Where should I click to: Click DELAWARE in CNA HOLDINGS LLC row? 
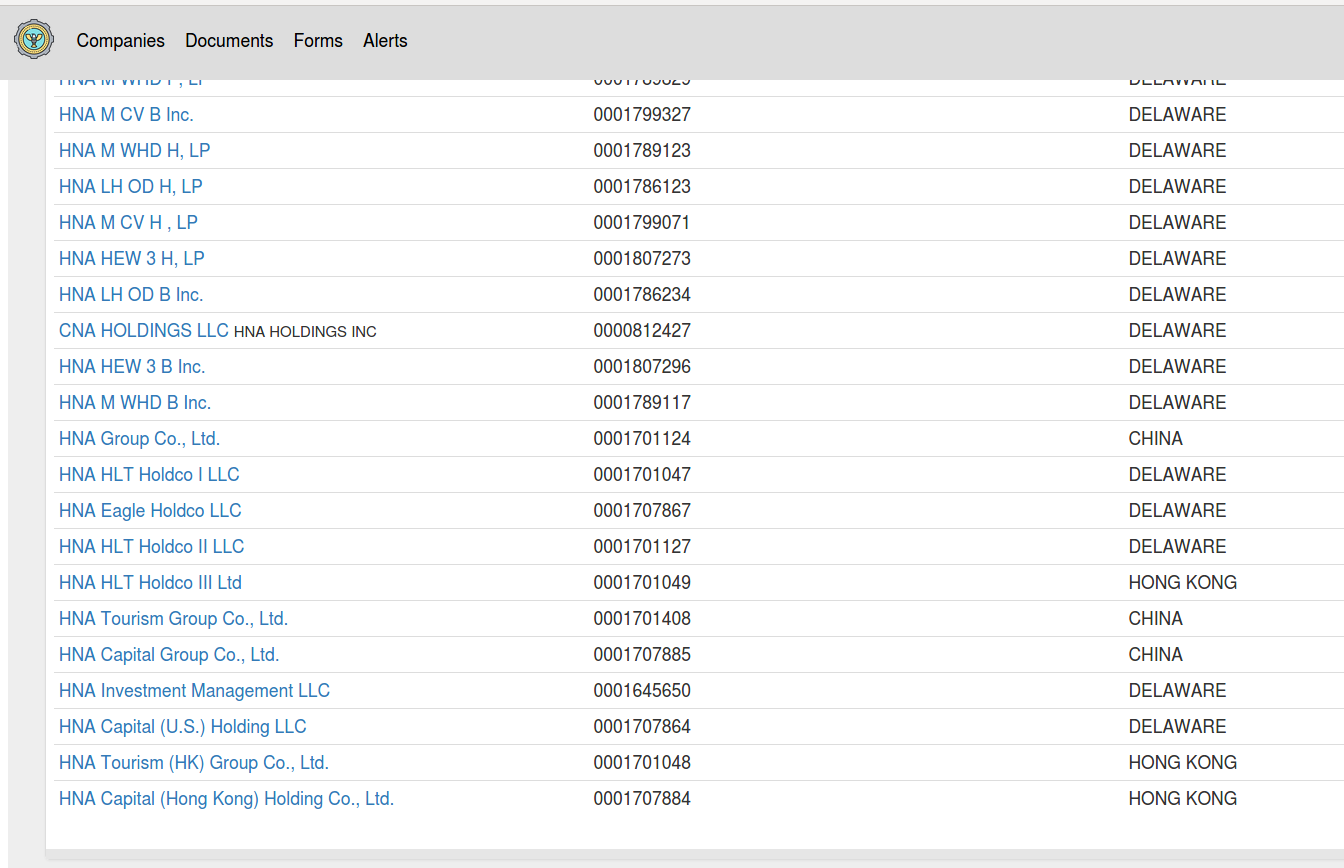click(x=1177, y=331)
